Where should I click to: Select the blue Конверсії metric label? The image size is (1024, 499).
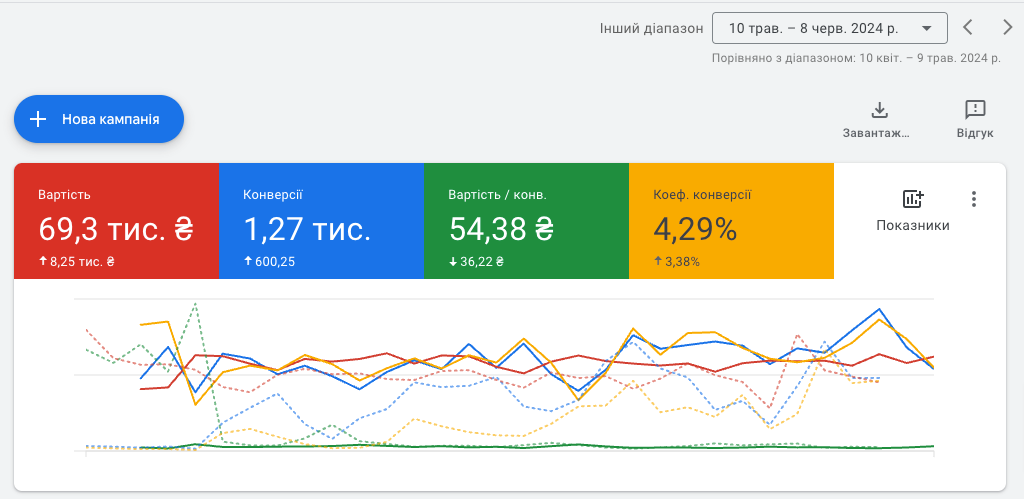(273, 194)
